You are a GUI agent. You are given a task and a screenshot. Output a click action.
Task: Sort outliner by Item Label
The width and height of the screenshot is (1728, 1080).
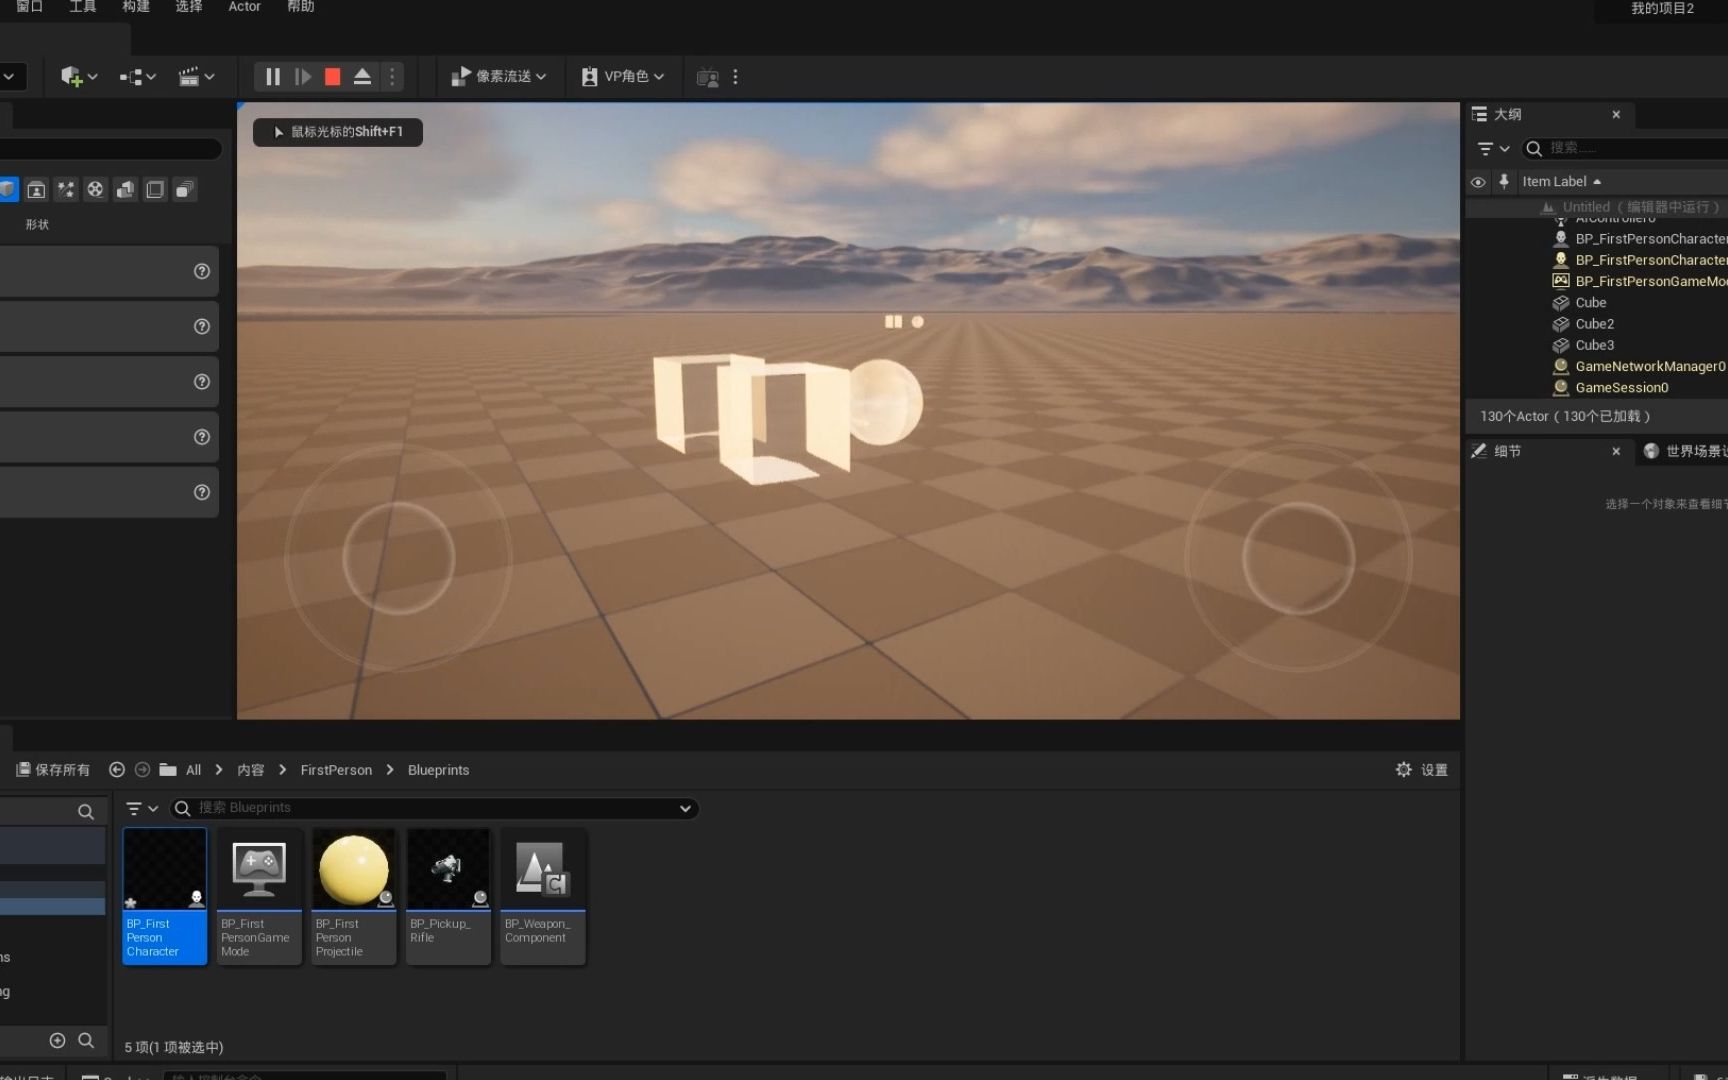(x=1561, y=182)
